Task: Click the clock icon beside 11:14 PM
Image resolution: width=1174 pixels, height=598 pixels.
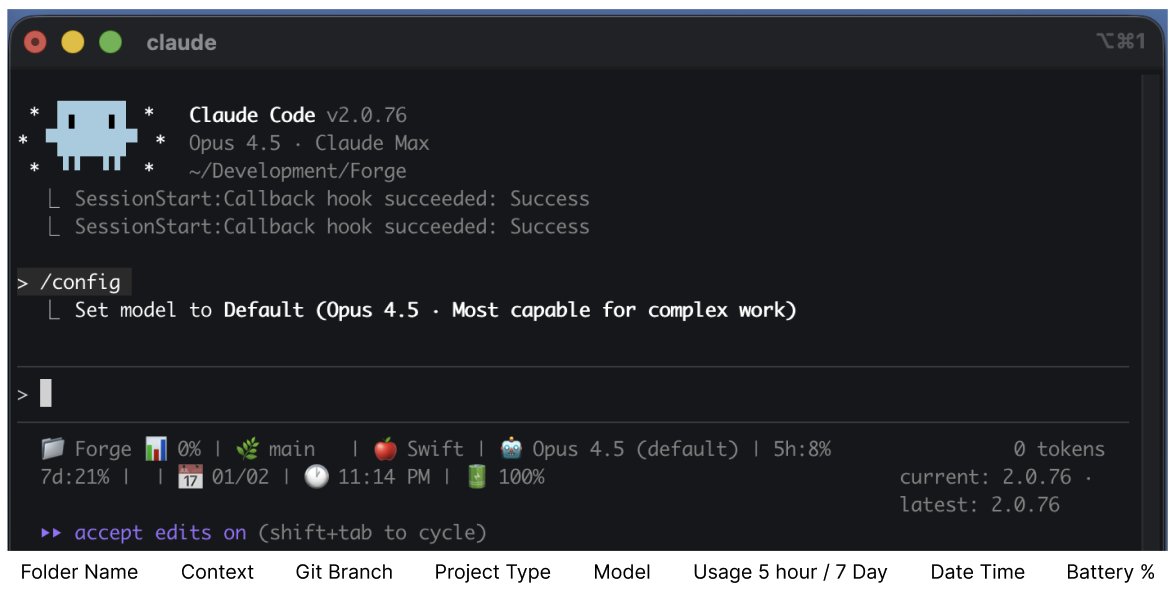Action: [315, 476]
